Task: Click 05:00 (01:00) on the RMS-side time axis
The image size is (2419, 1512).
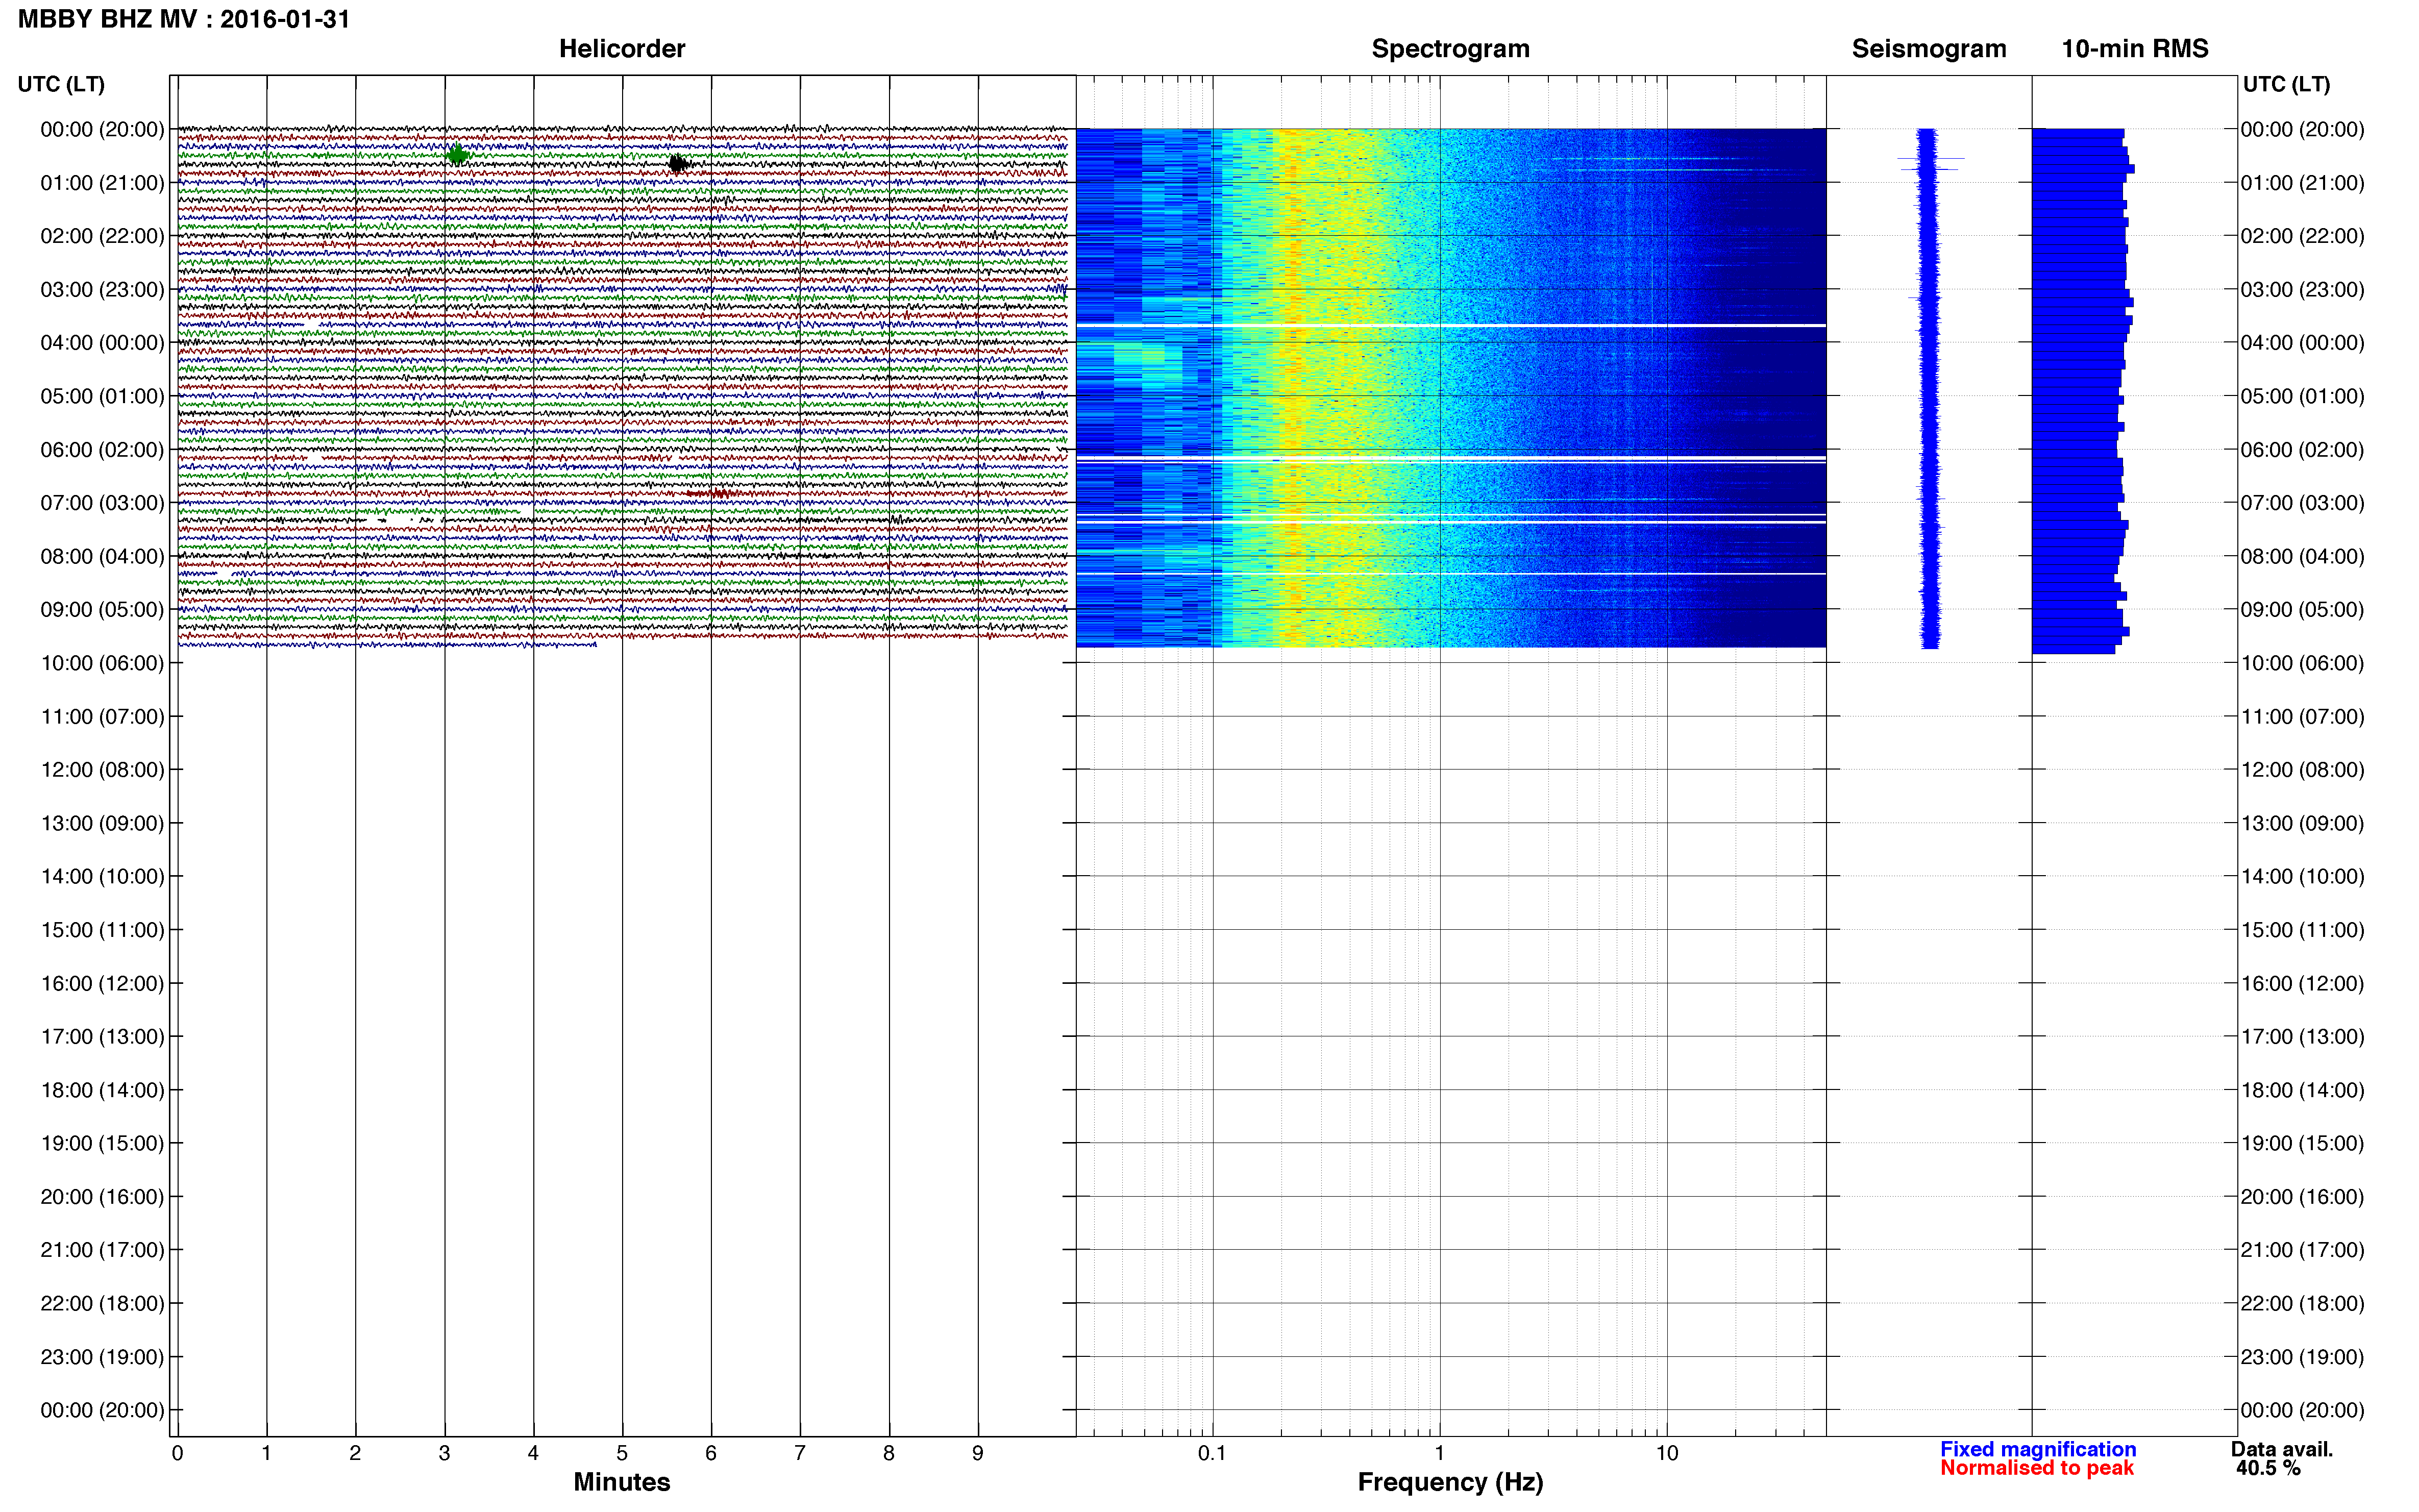Action: (x=2302, y=396)
